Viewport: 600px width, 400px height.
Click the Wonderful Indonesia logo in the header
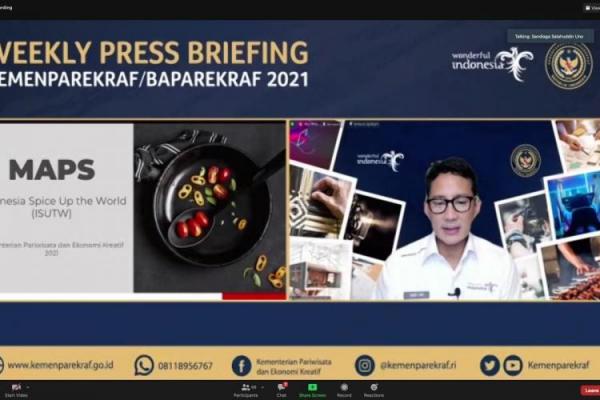(491, 64)
